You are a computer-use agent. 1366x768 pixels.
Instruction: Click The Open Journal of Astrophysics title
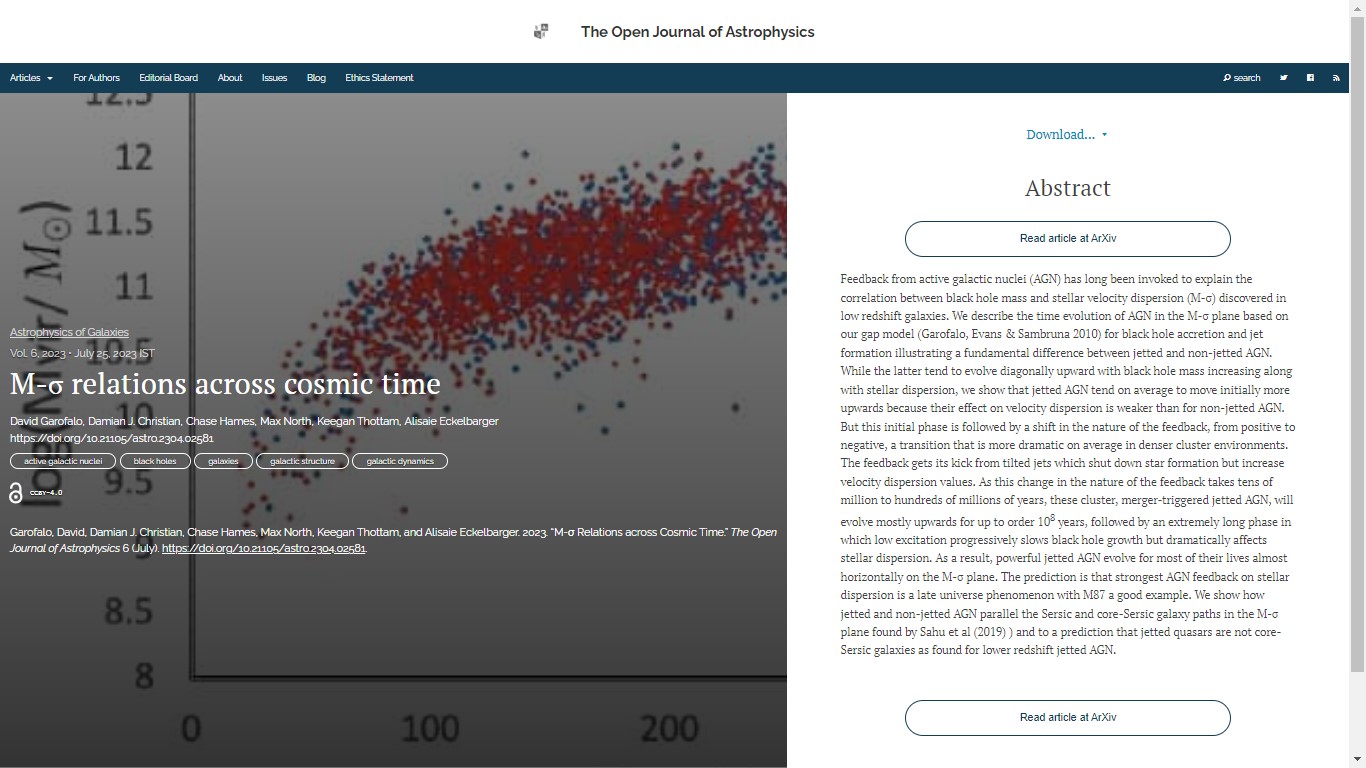coord(697,32)
